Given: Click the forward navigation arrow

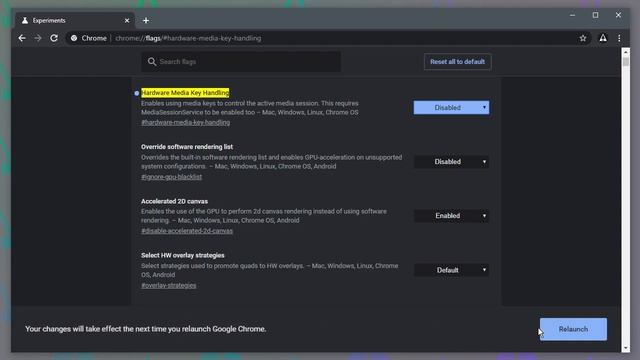Looking at the screenshot, I should pyautogui.click(x=38, y=38).
